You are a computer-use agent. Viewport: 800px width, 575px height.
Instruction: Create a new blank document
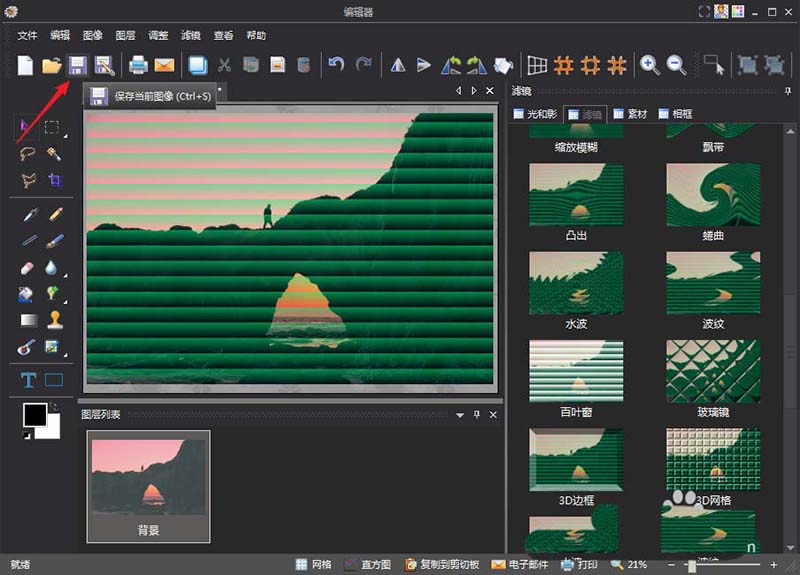(25, 65)
